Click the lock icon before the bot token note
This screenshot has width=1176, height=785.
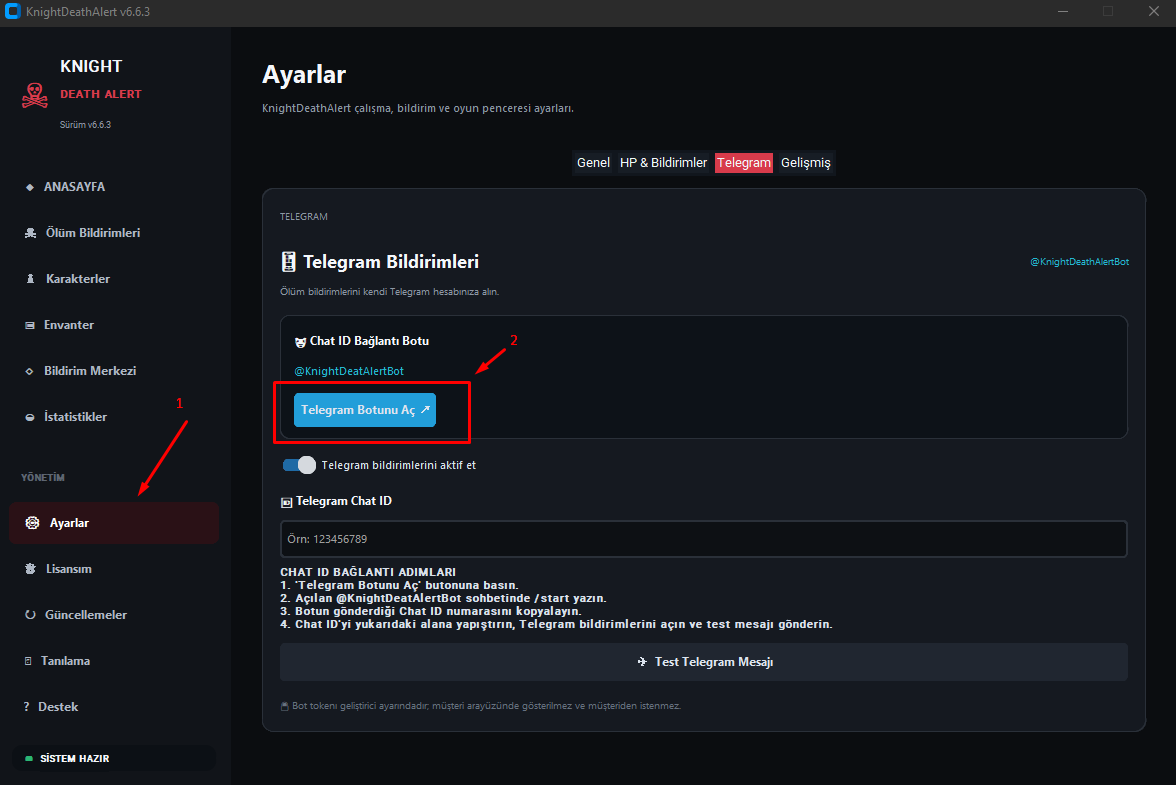click(284, 706)
